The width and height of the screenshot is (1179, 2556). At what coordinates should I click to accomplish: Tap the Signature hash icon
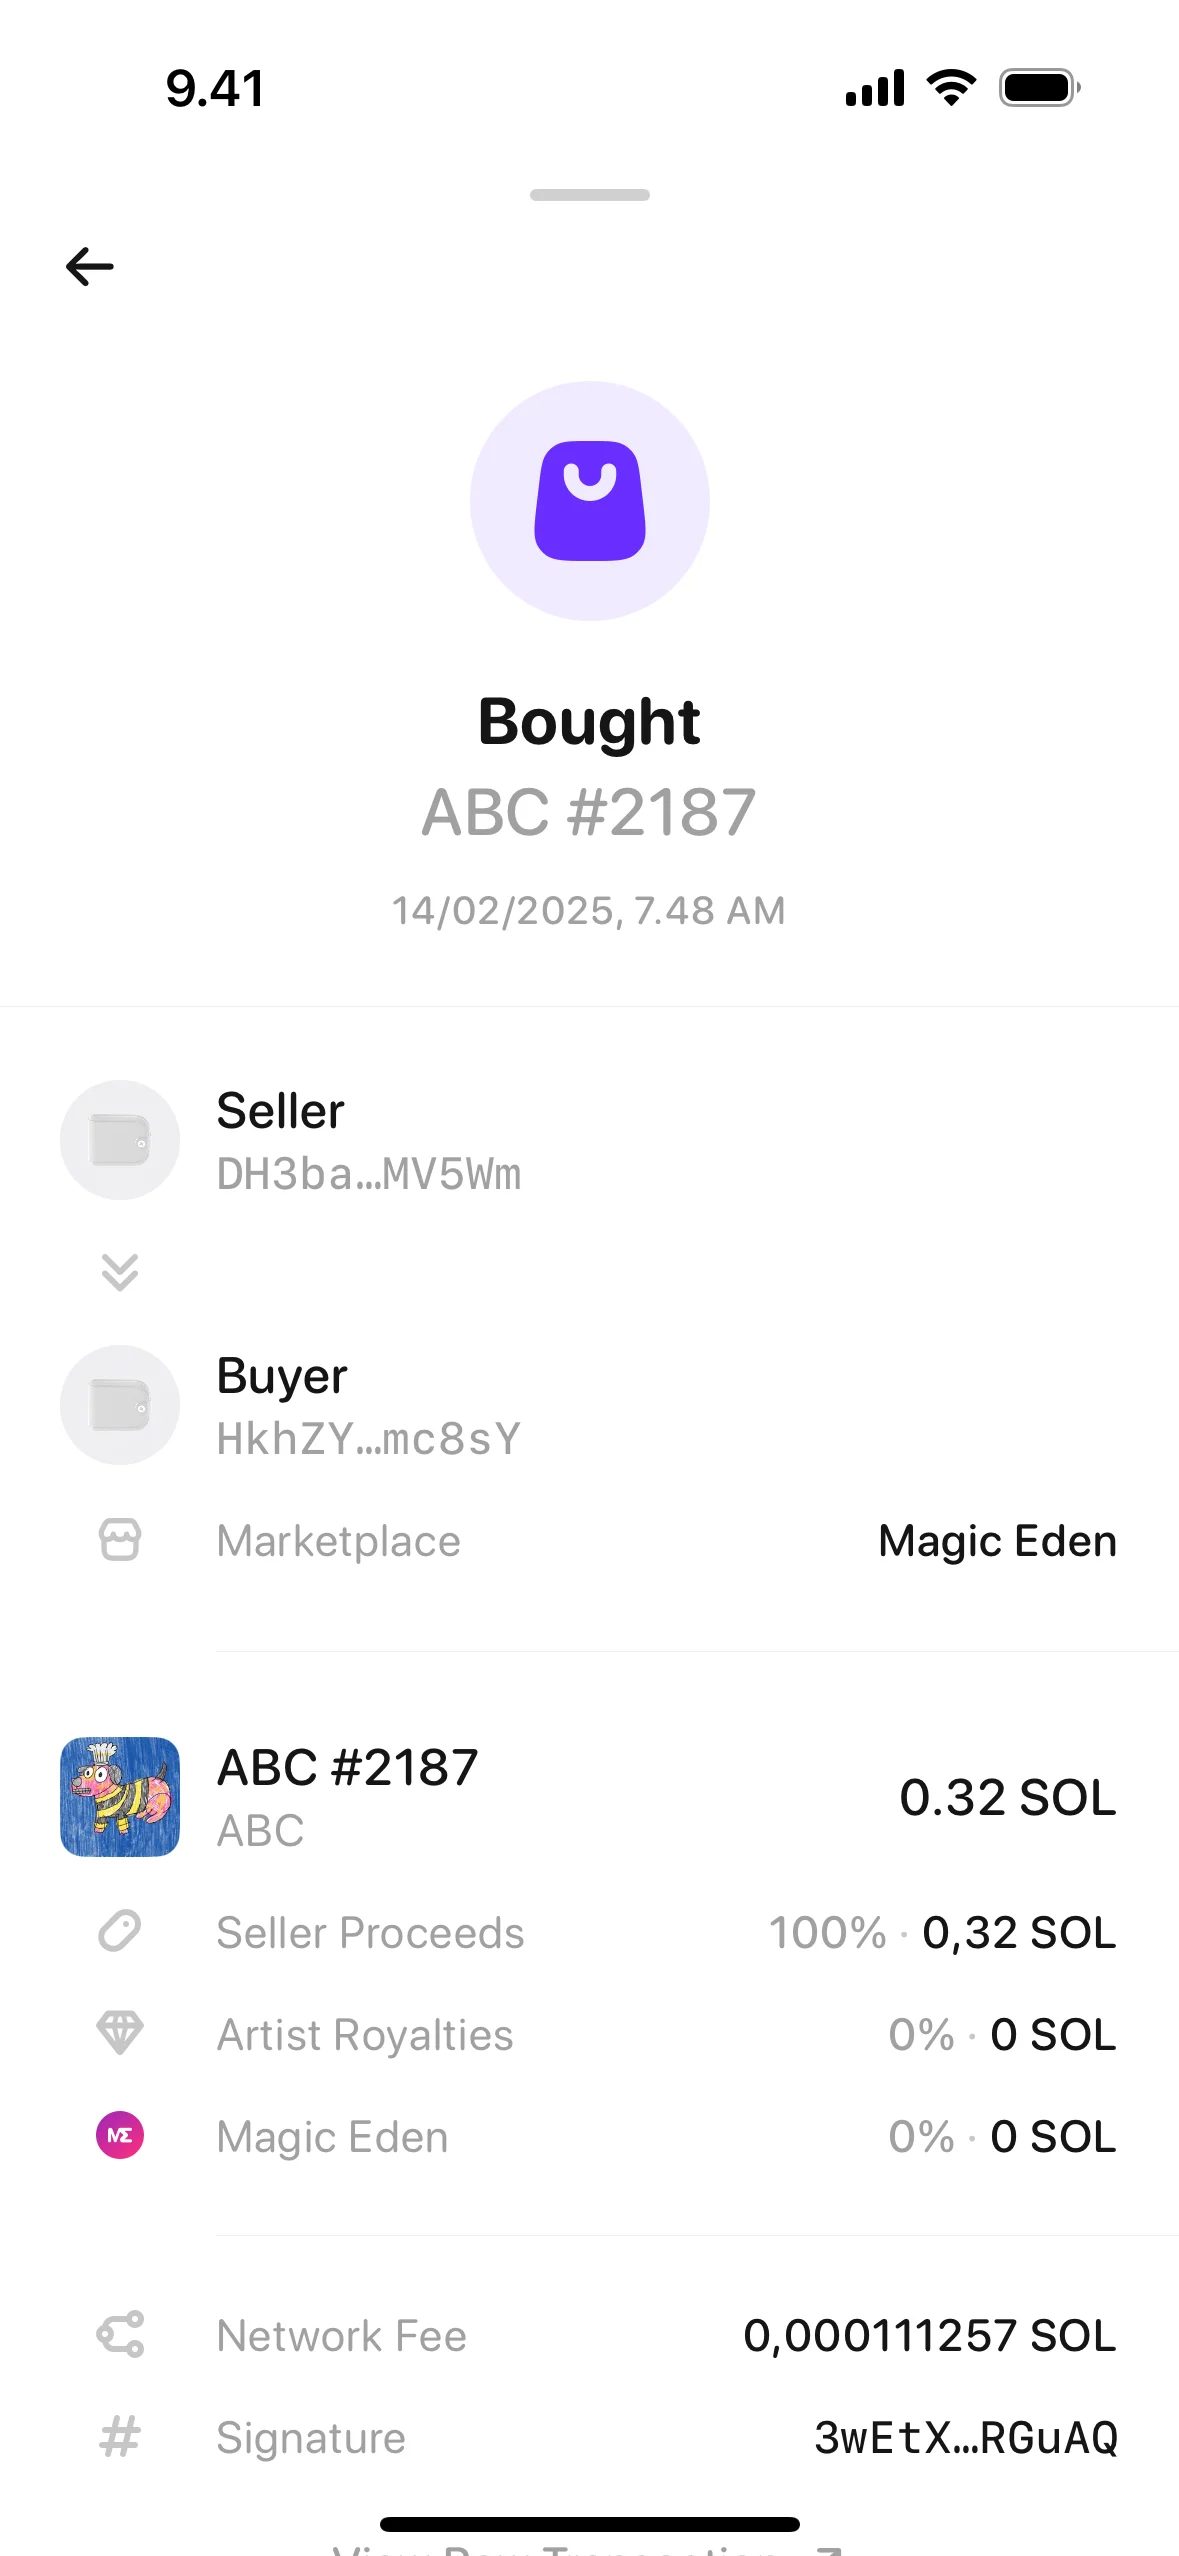point(120,2437)
